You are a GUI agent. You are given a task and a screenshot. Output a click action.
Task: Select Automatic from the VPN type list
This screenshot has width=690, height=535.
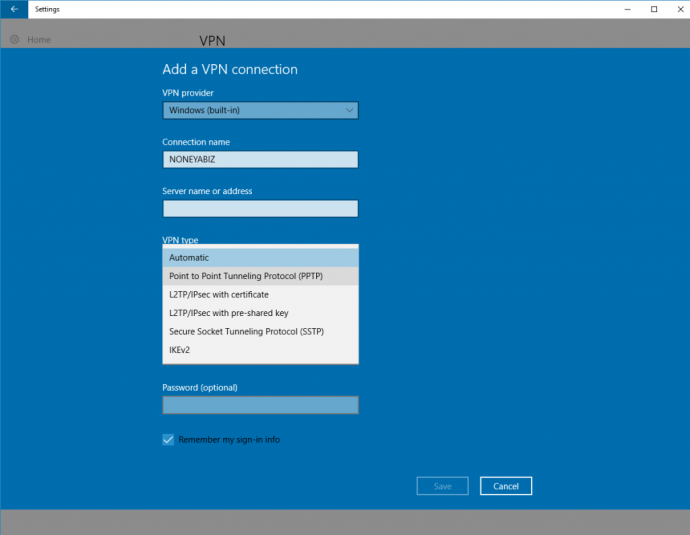coord(260,258)
